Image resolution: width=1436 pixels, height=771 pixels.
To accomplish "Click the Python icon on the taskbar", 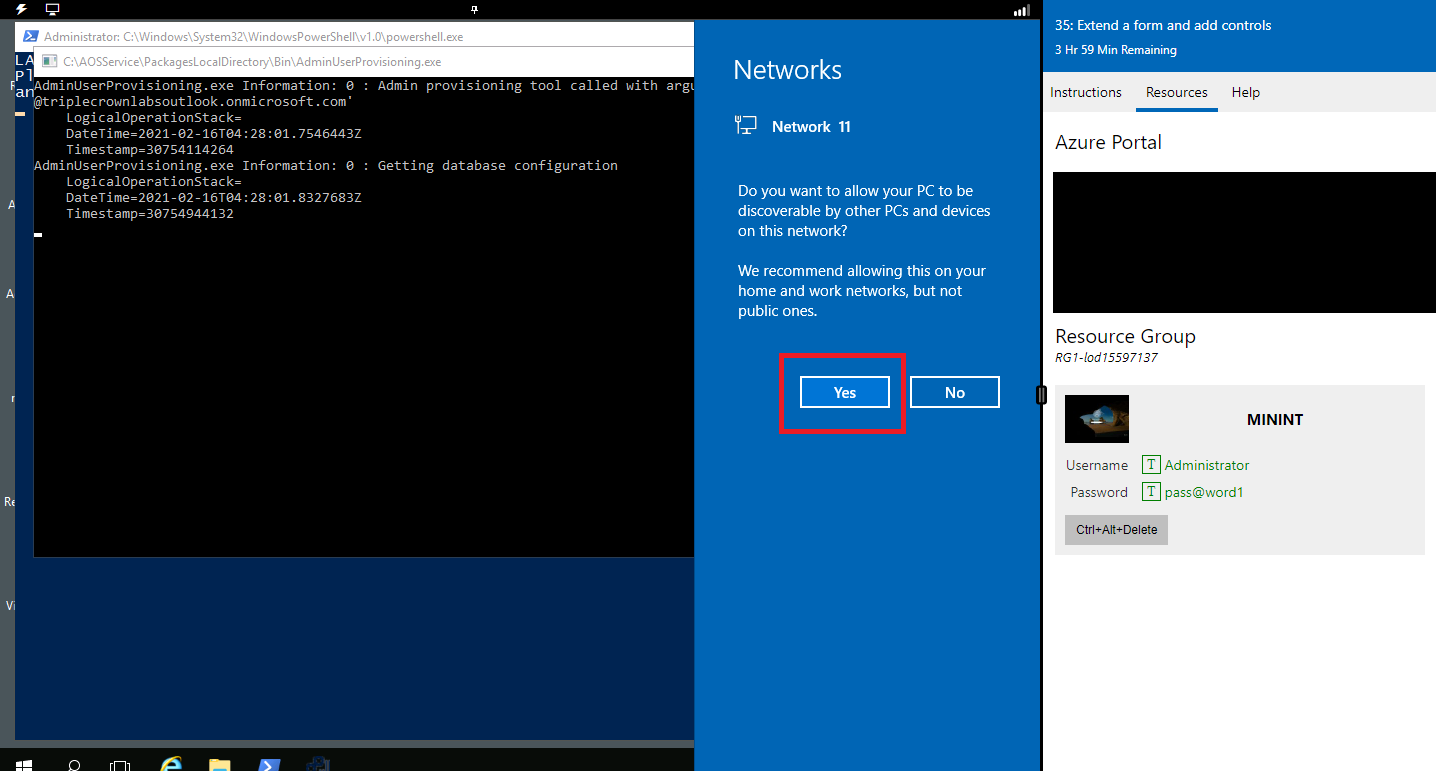I will [x=318, y=765].
